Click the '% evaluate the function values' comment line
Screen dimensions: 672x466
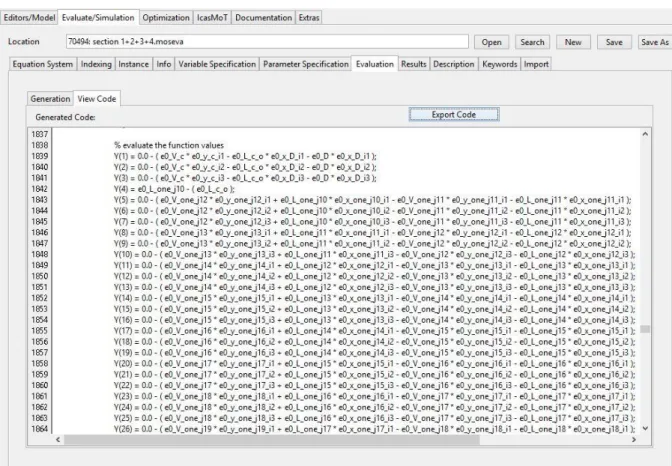(x=169, y=145)
